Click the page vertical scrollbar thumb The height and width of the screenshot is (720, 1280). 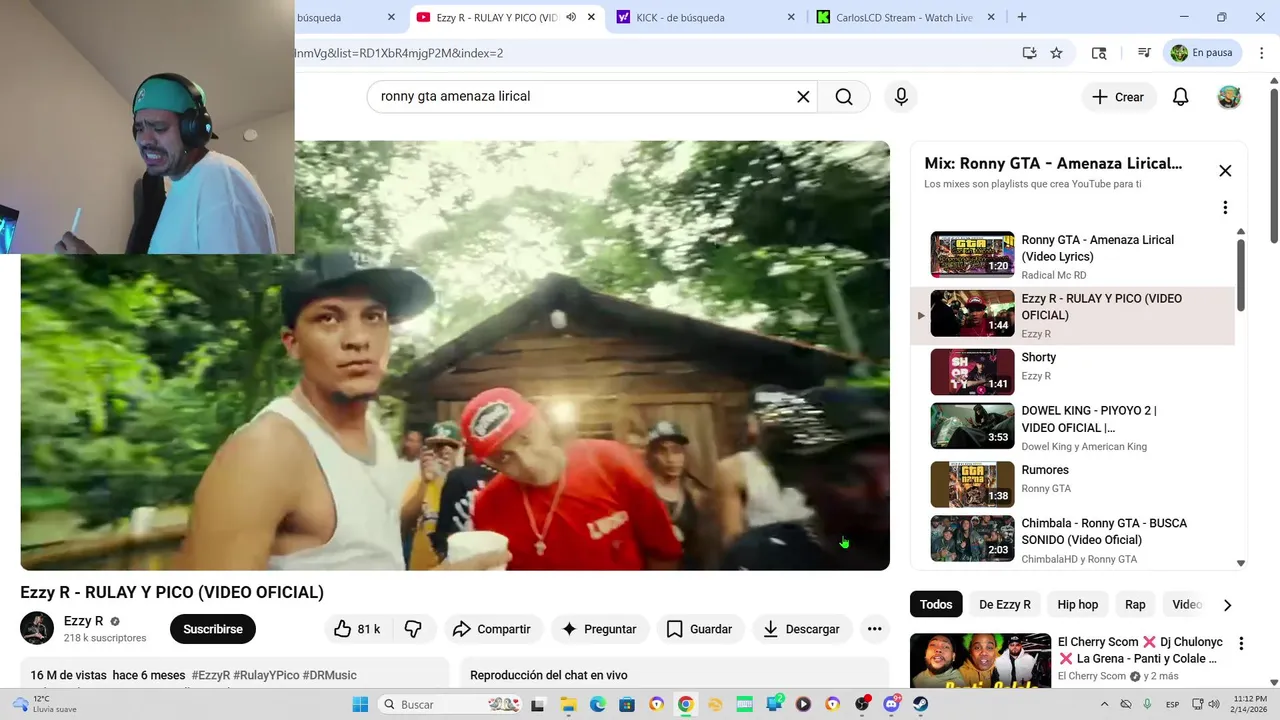tap(1273, 165)
